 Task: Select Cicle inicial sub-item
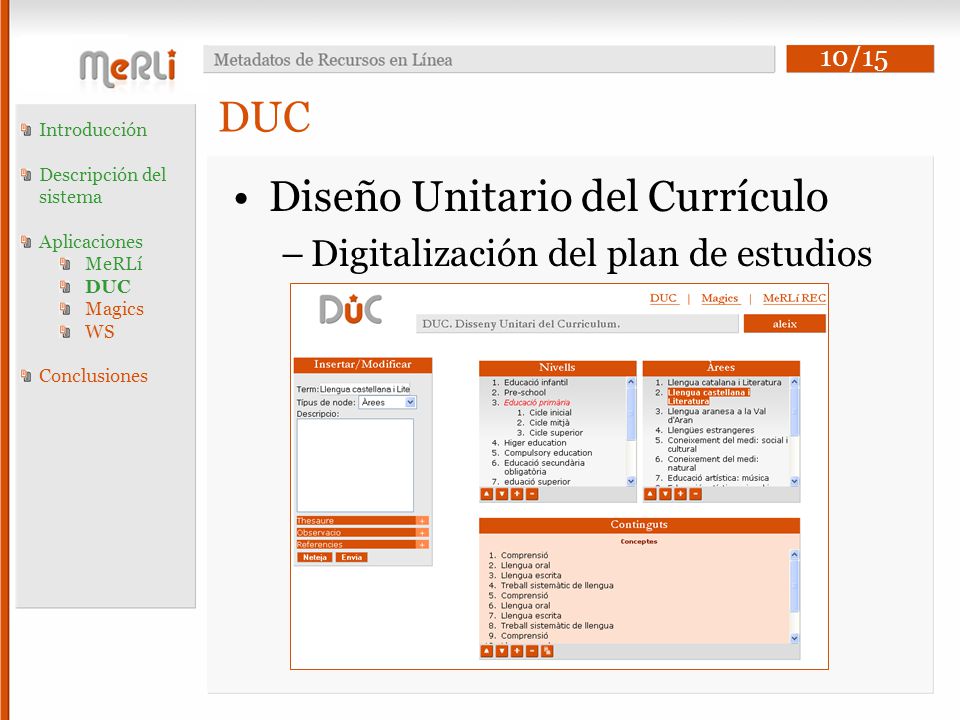pos(550,413)
